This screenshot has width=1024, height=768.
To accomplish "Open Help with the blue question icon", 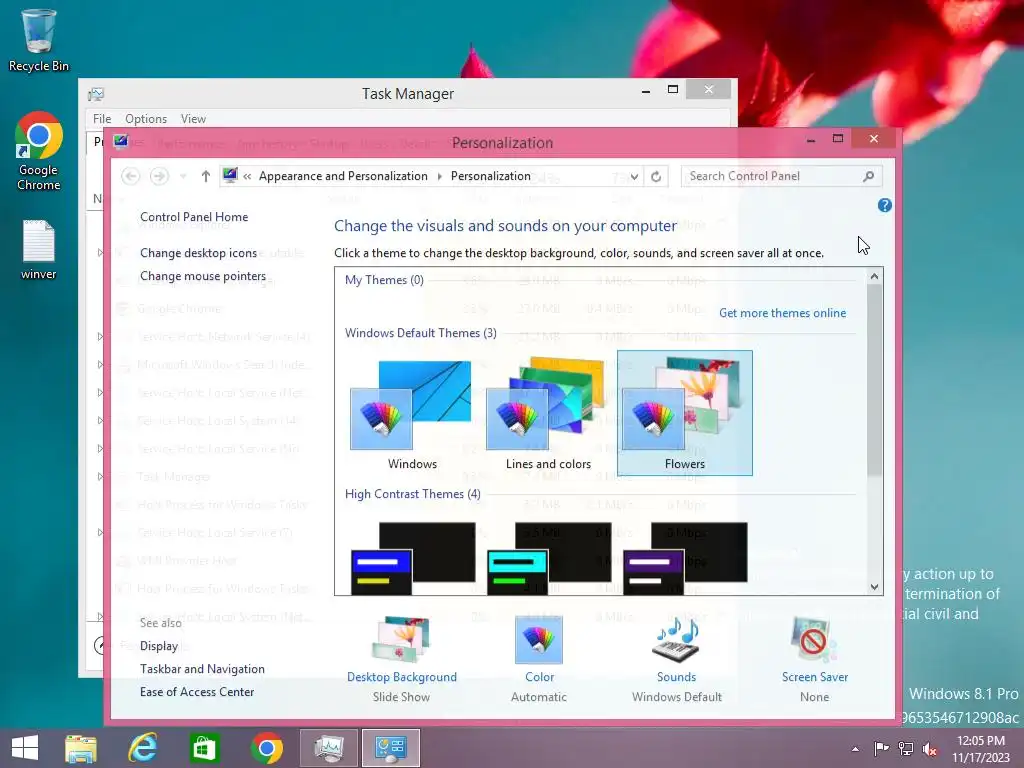I will click(x=884, y=206).
